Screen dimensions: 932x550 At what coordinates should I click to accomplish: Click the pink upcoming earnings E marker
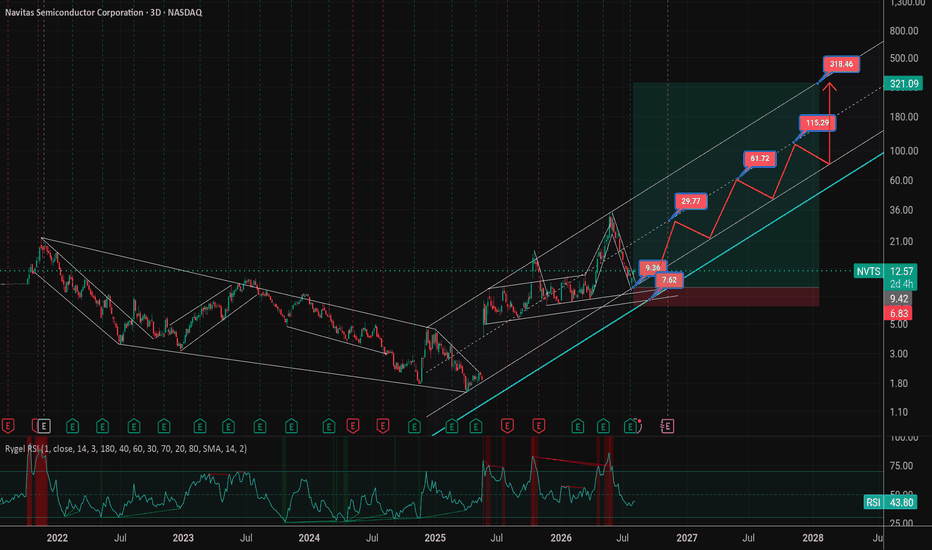point(667,426)
